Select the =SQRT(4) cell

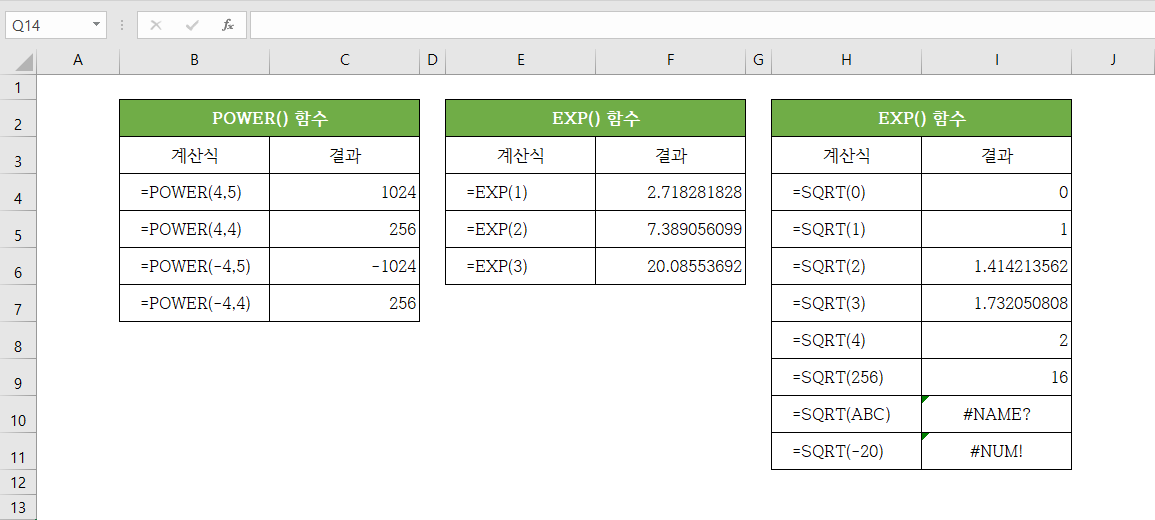846,340
